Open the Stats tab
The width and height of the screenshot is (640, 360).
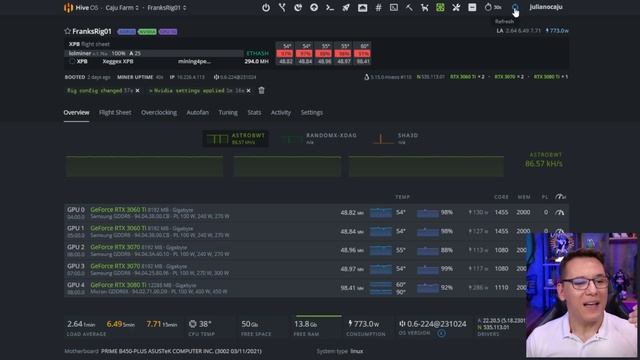[254, 113]
